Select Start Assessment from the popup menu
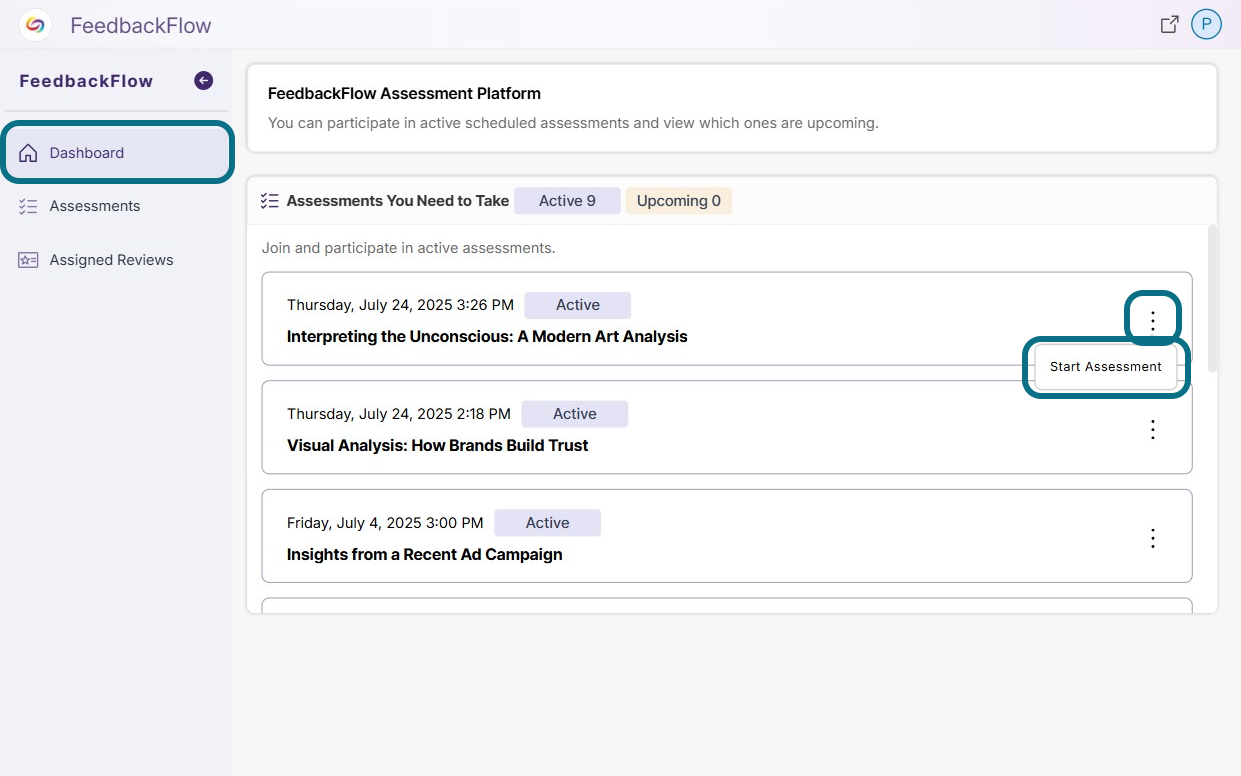Image resolution: width=1241 pixels, height=776 pixels. pos(1106,367)
